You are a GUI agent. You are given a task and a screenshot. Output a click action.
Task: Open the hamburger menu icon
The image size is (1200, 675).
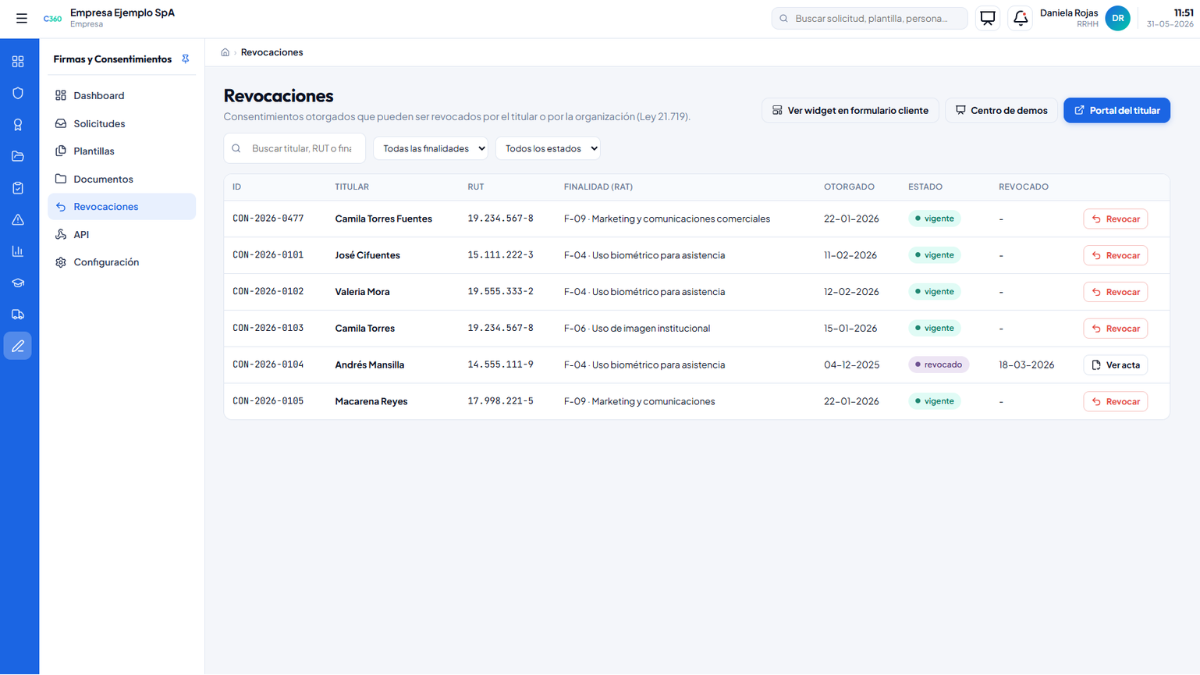pos(21,18)
